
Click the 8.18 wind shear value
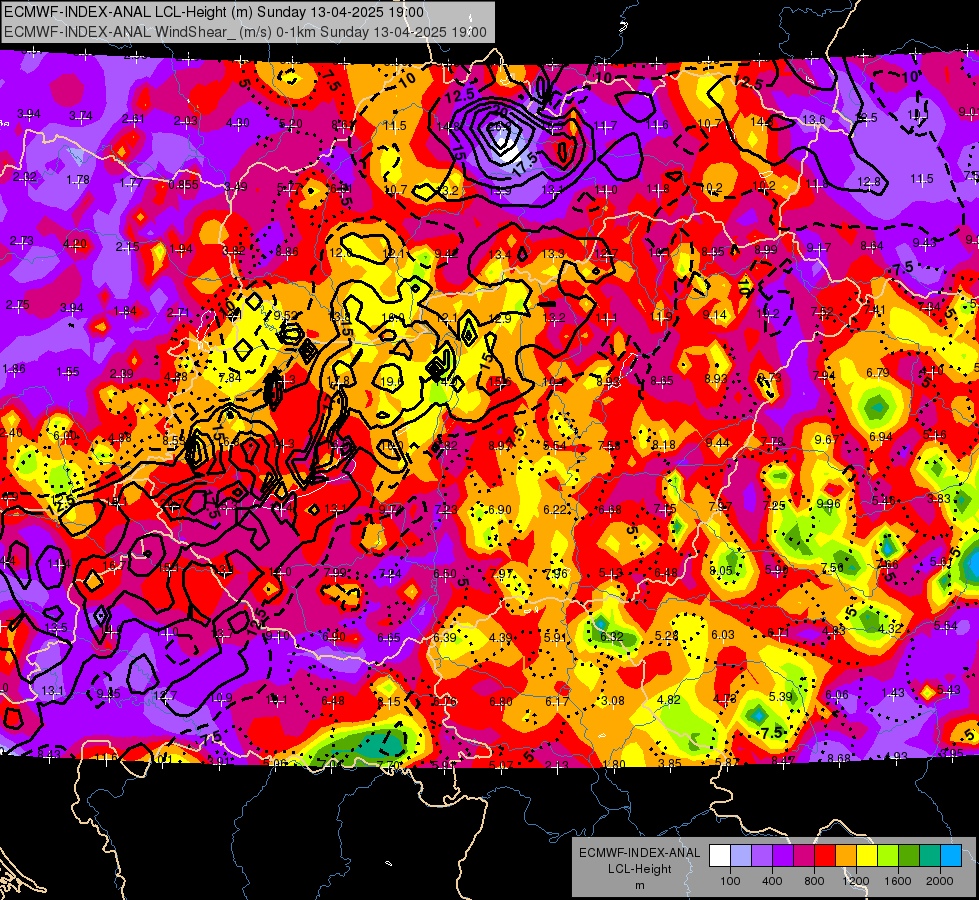[x=663, y=445]
